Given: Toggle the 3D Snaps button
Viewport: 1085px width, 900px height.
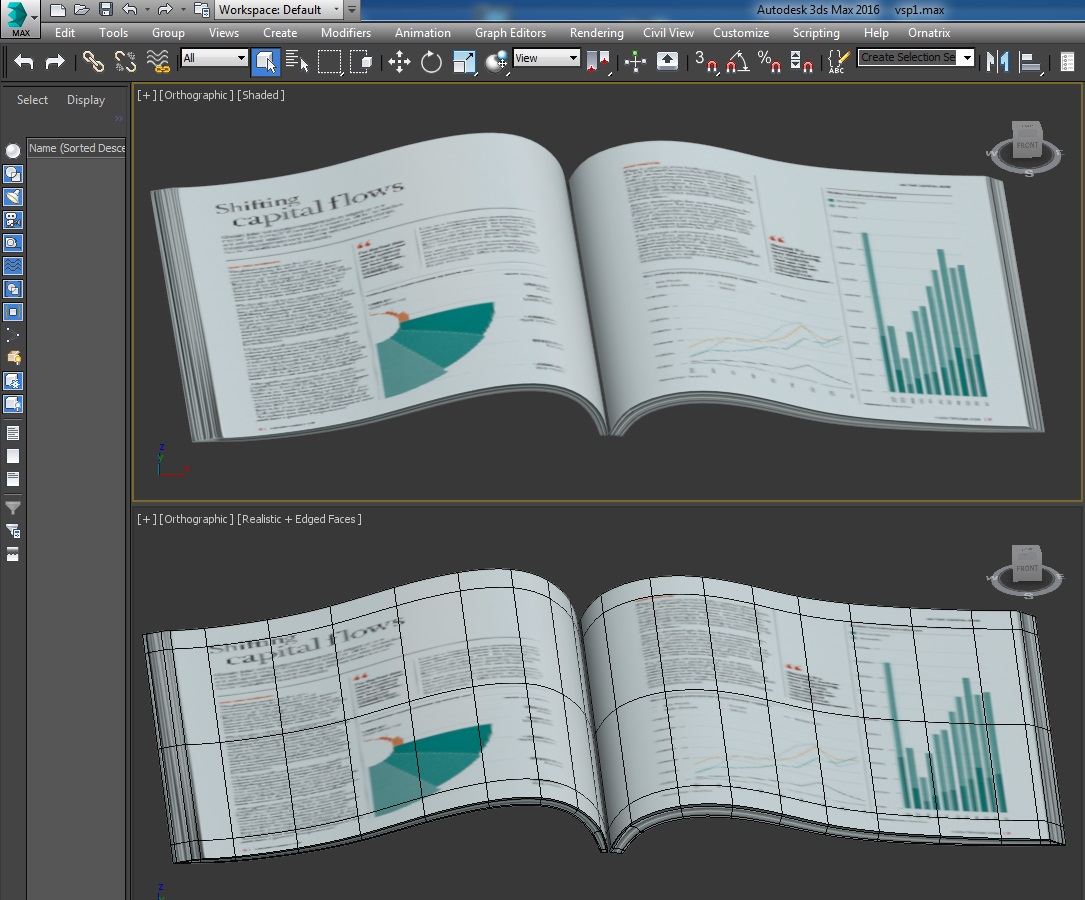Looking at the screenshot, I should pyautogui.click(x=706, y=62).
